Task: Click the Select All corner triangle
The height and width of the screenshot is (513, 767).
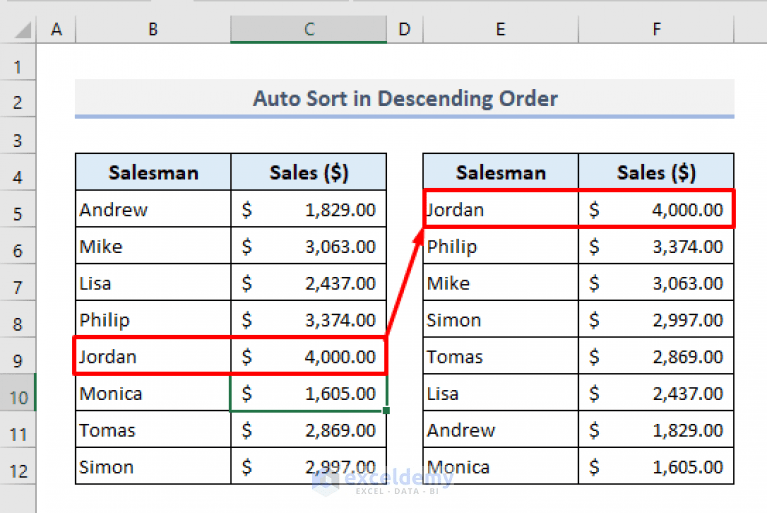Action: click(x=23, y=30)
